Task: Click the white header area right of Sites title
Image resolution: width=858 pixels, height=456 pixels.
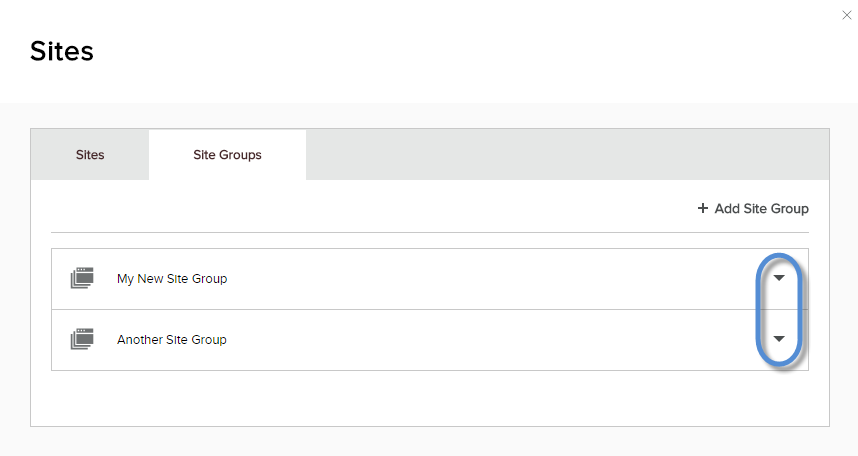Action: pos(450,51)
